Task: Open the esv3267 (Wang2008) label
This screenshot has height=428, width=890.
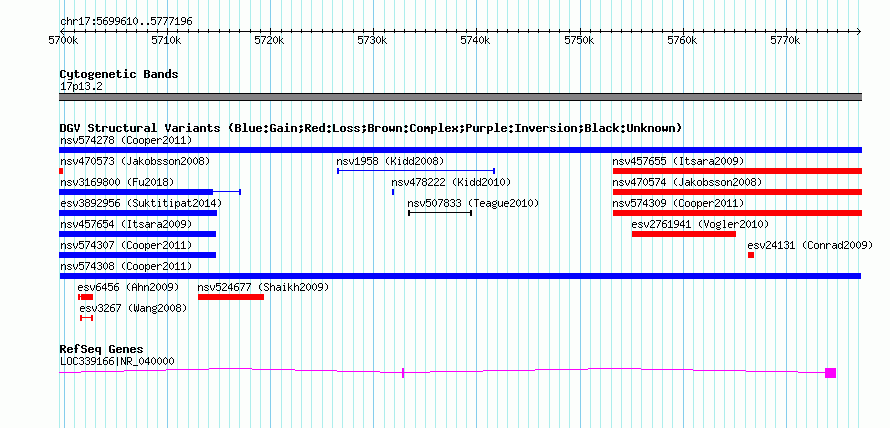Action: click(x=133, y=308)
